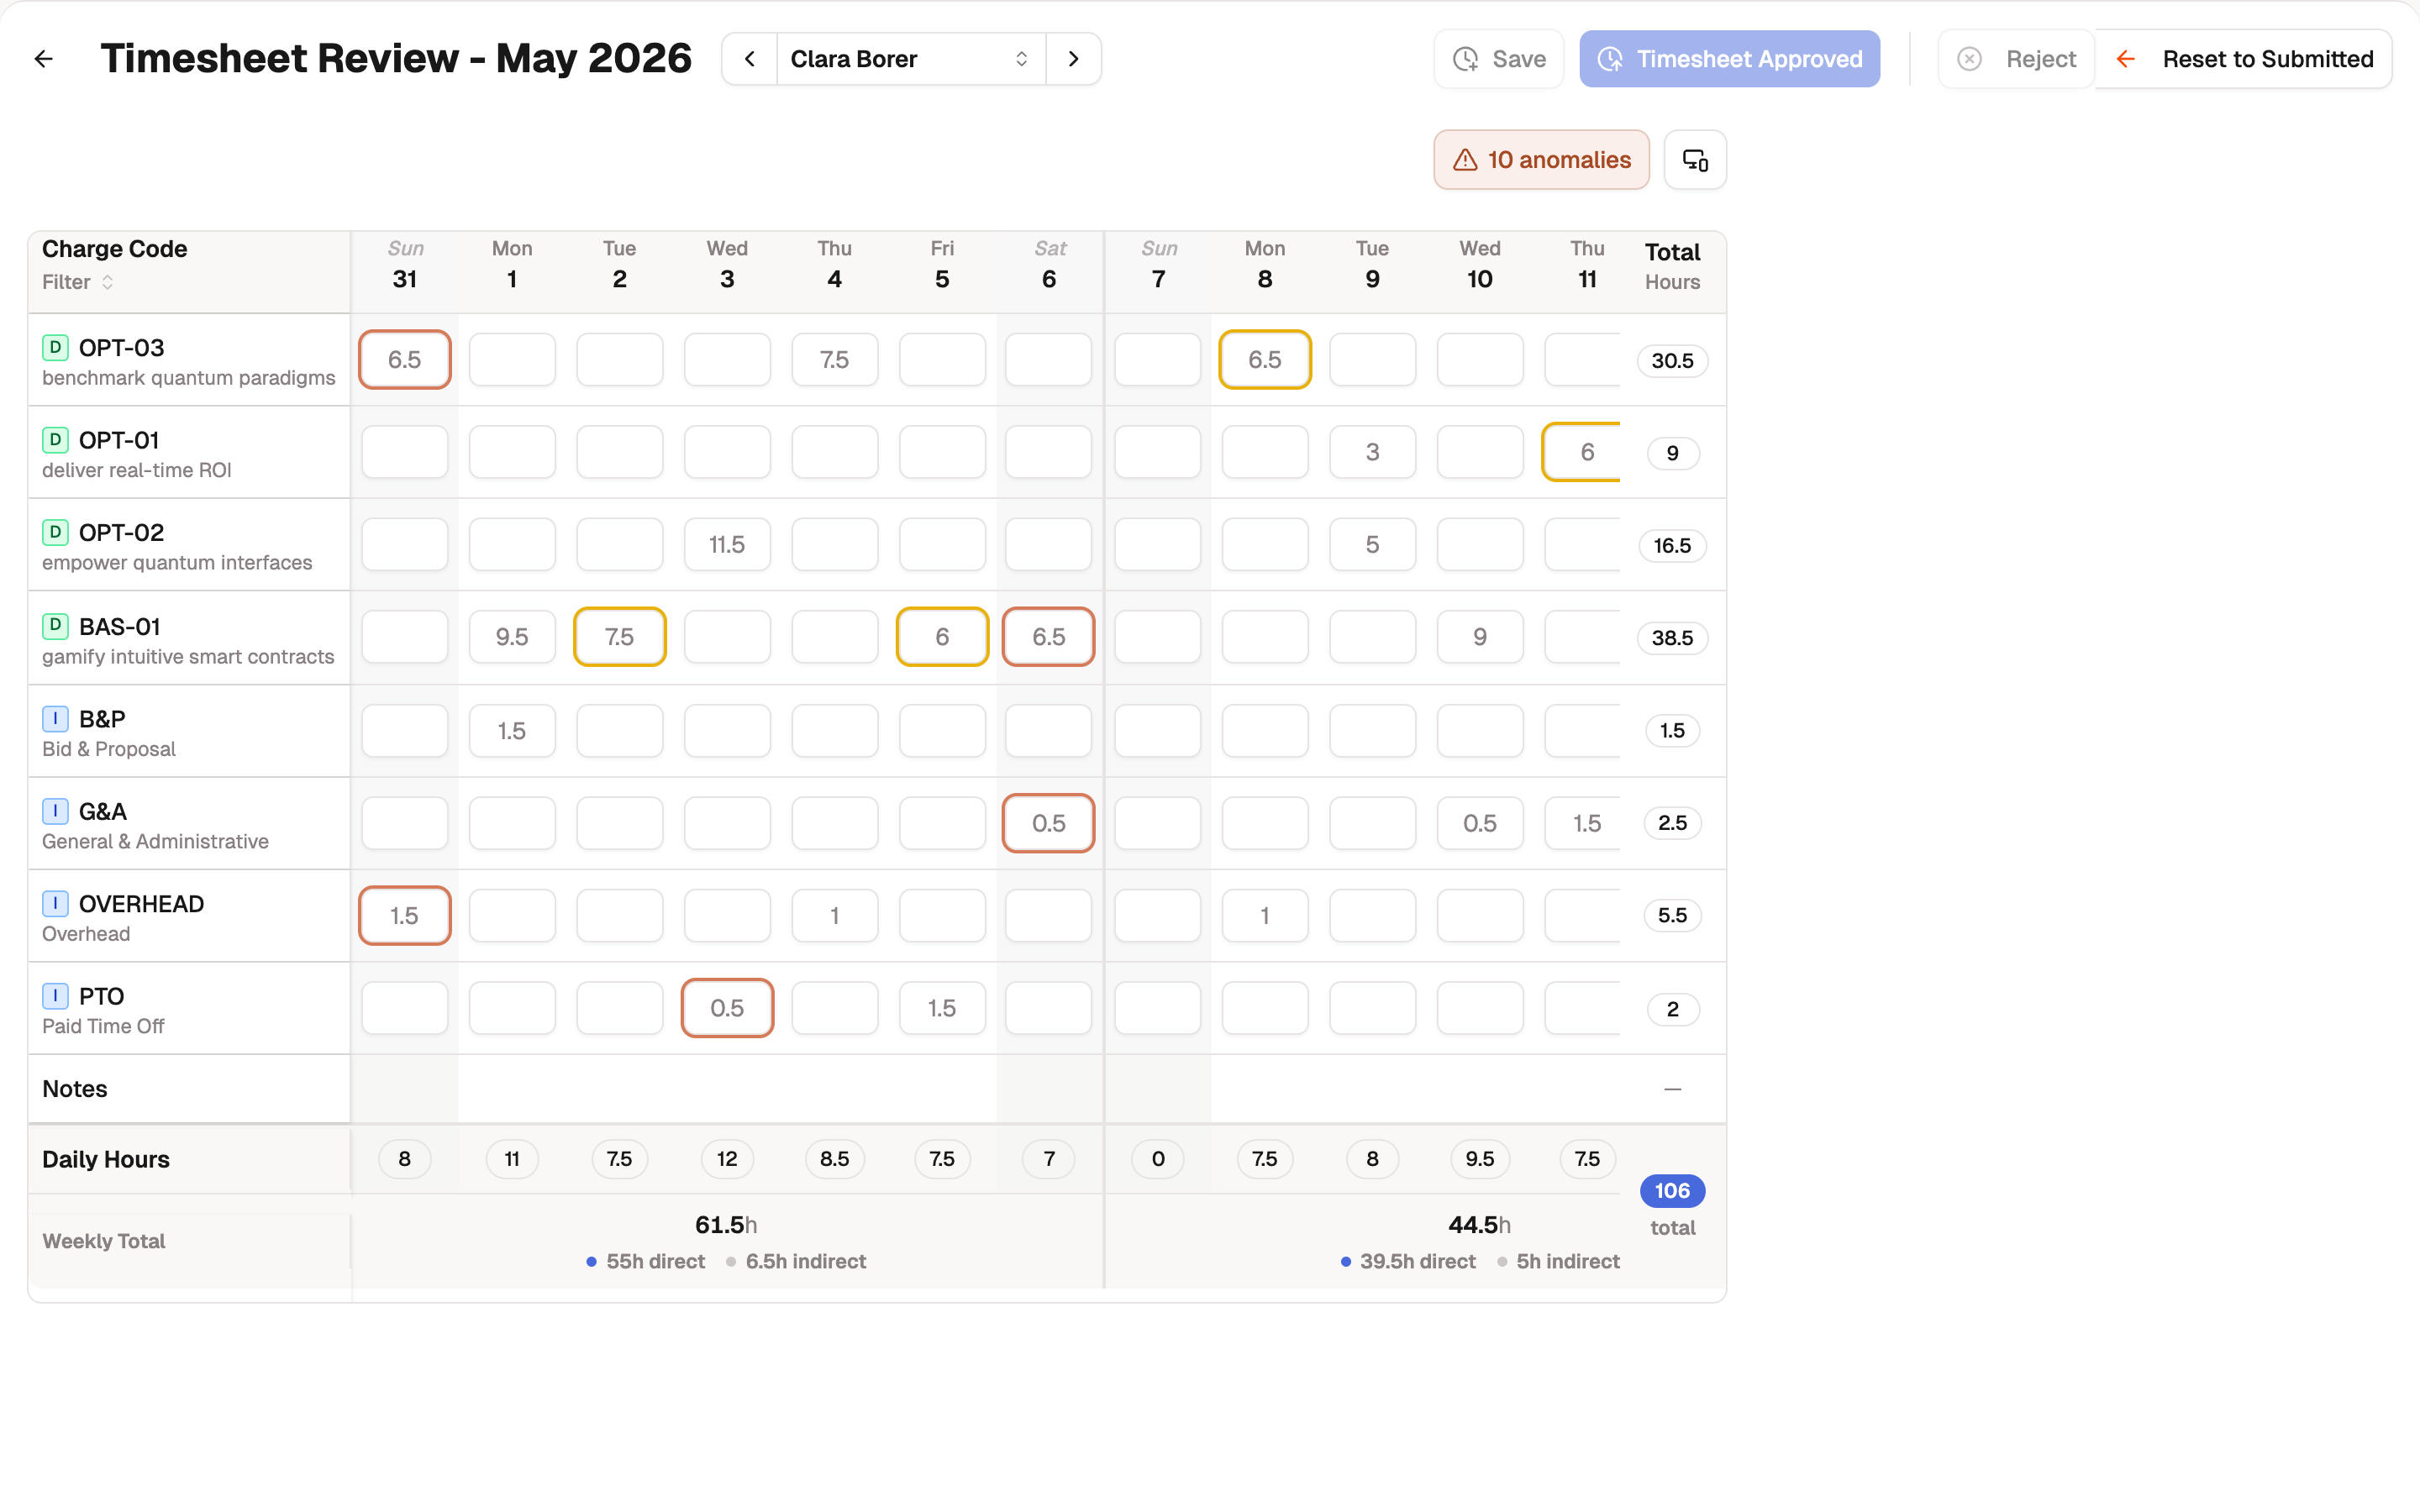The image size is (2420, 1512).
Task: Click the D badge for OPT-02
Action: [x=55, y=532]
